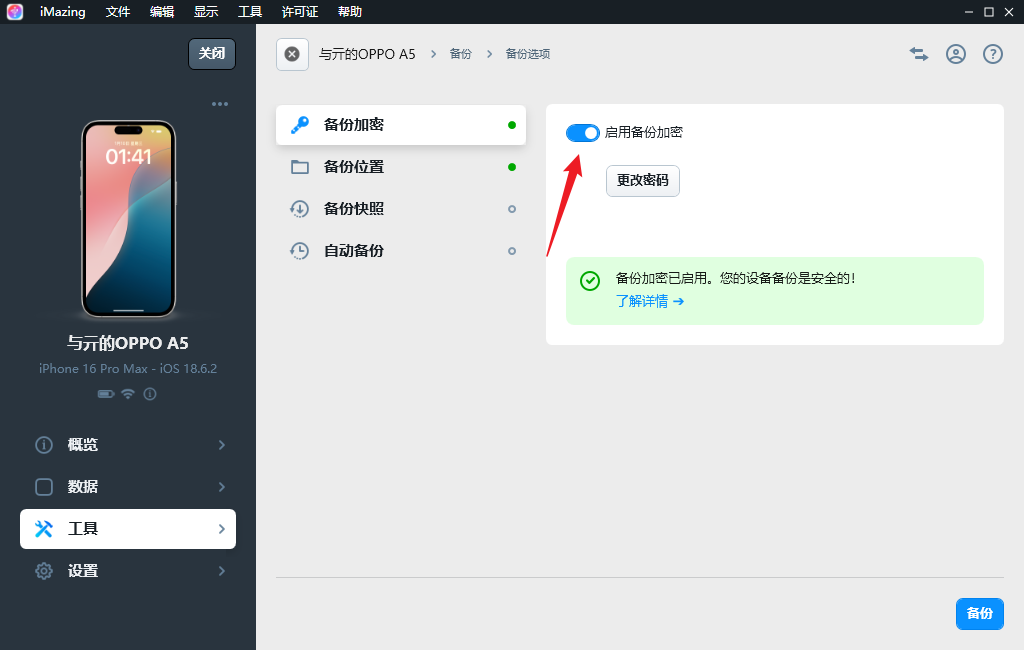Click the iPhone 16 Pro Max - iOS 18.6.2 text
The height and width of the screenshot is (650, 1024).
[x=128, y=368]
